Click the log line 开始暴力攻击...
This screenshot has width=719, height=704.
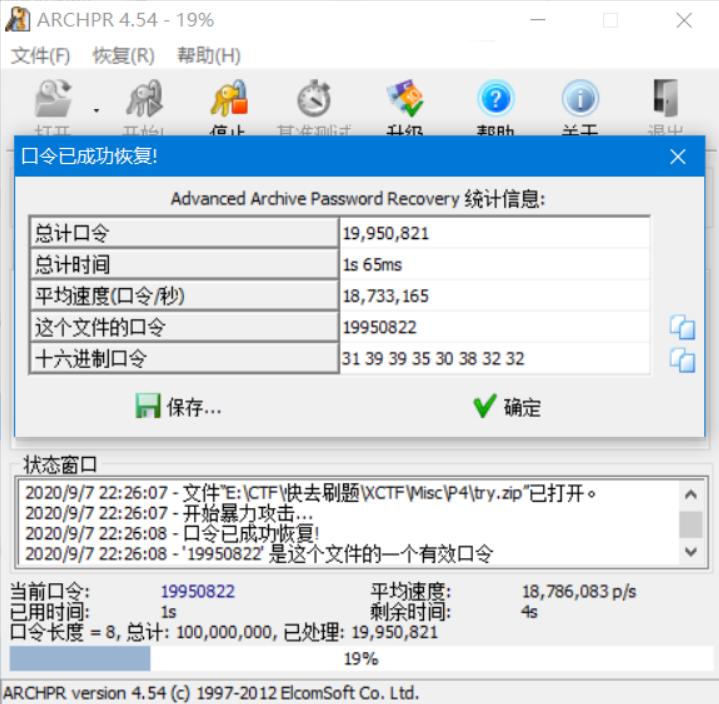click(x=169, y=514)
